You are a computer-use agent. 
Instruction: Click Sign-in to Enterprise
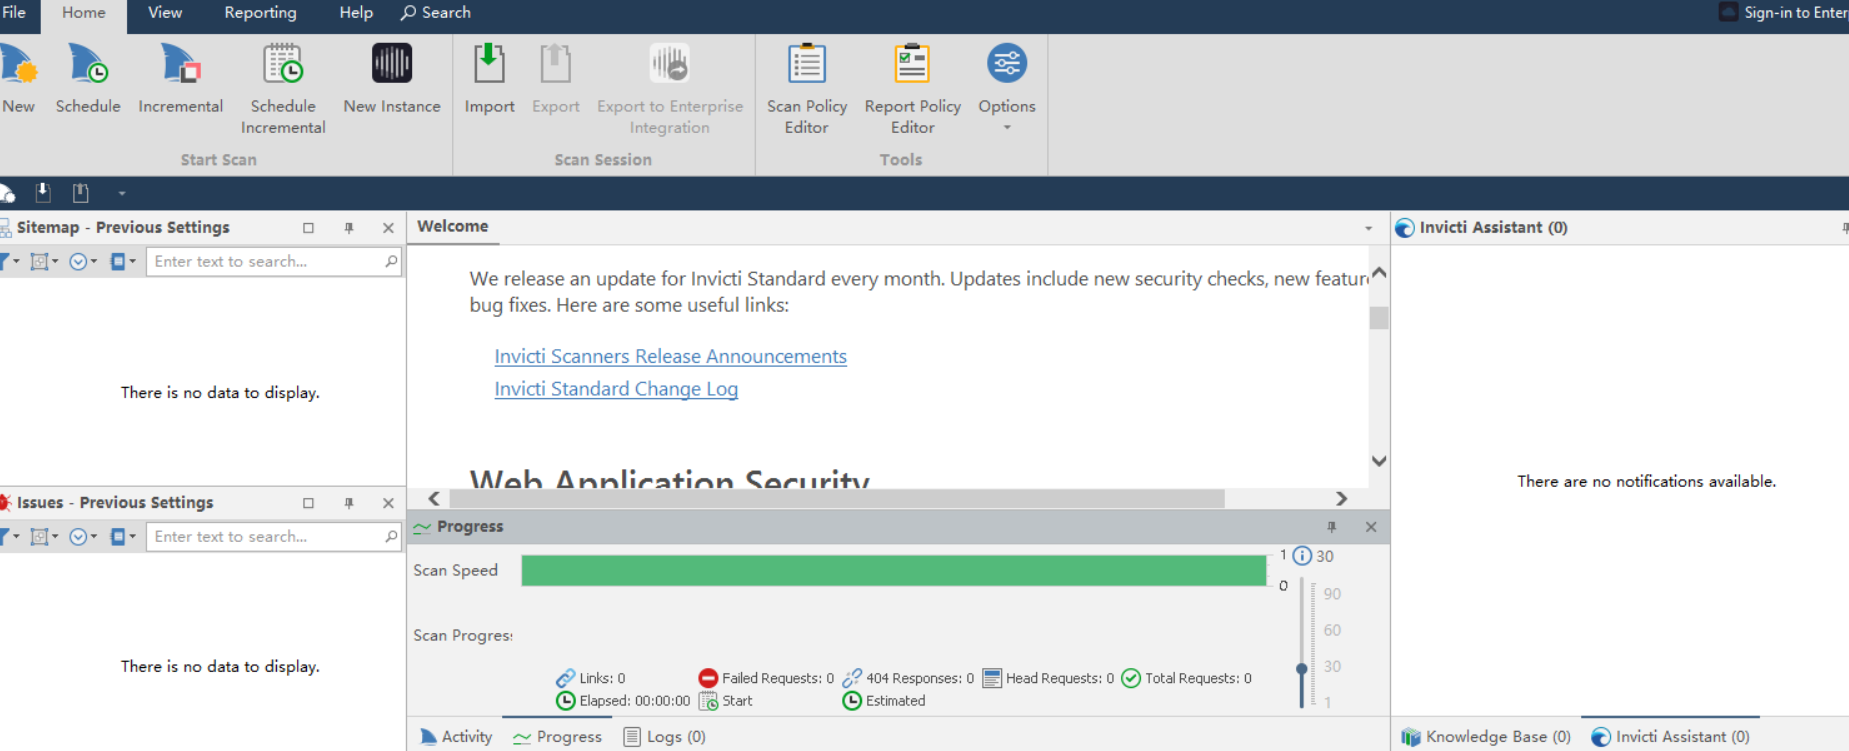pos(1785,13)
